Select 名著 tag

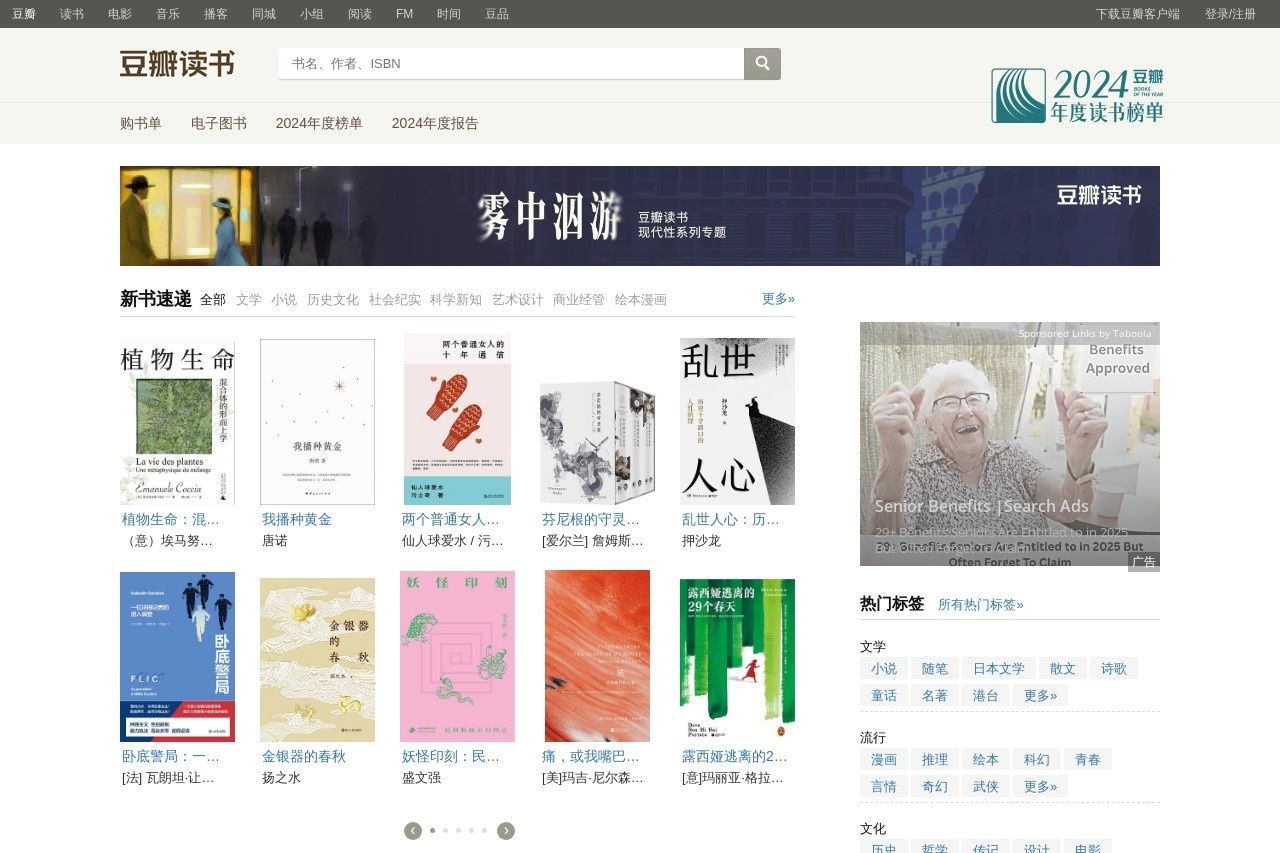935,695
